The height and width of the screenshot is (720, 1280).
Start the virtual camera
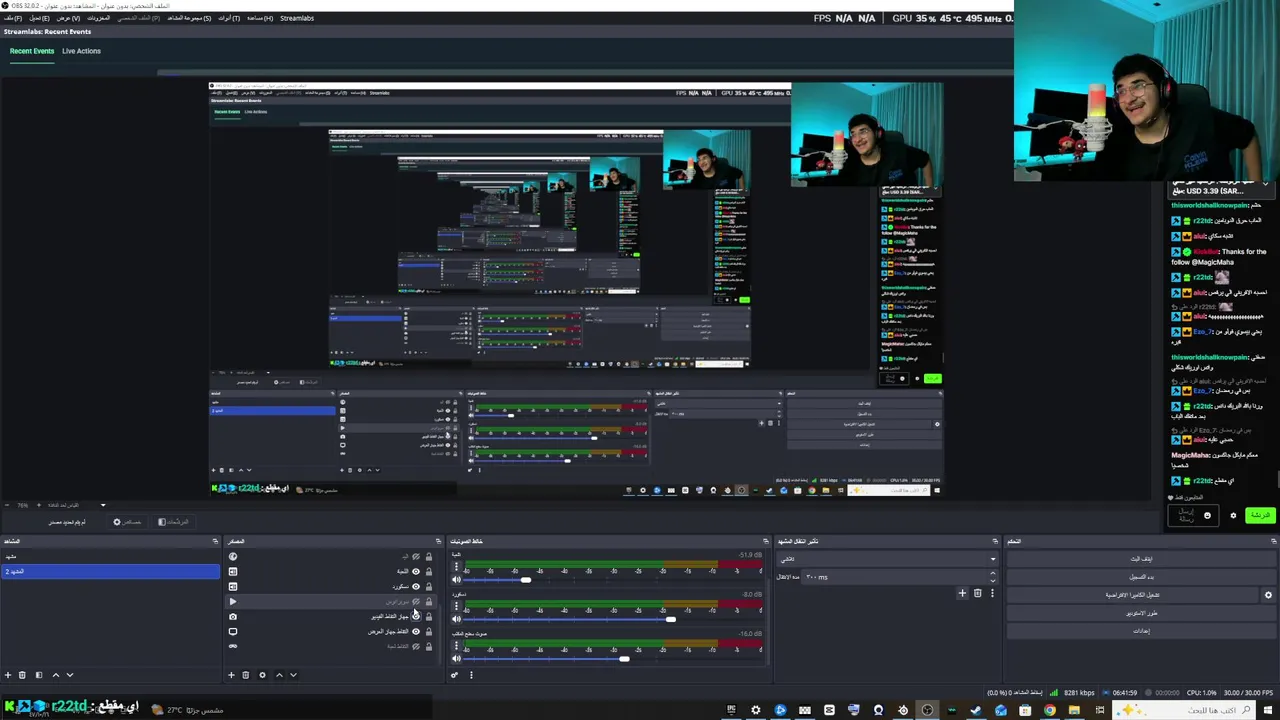point(1133,595)
